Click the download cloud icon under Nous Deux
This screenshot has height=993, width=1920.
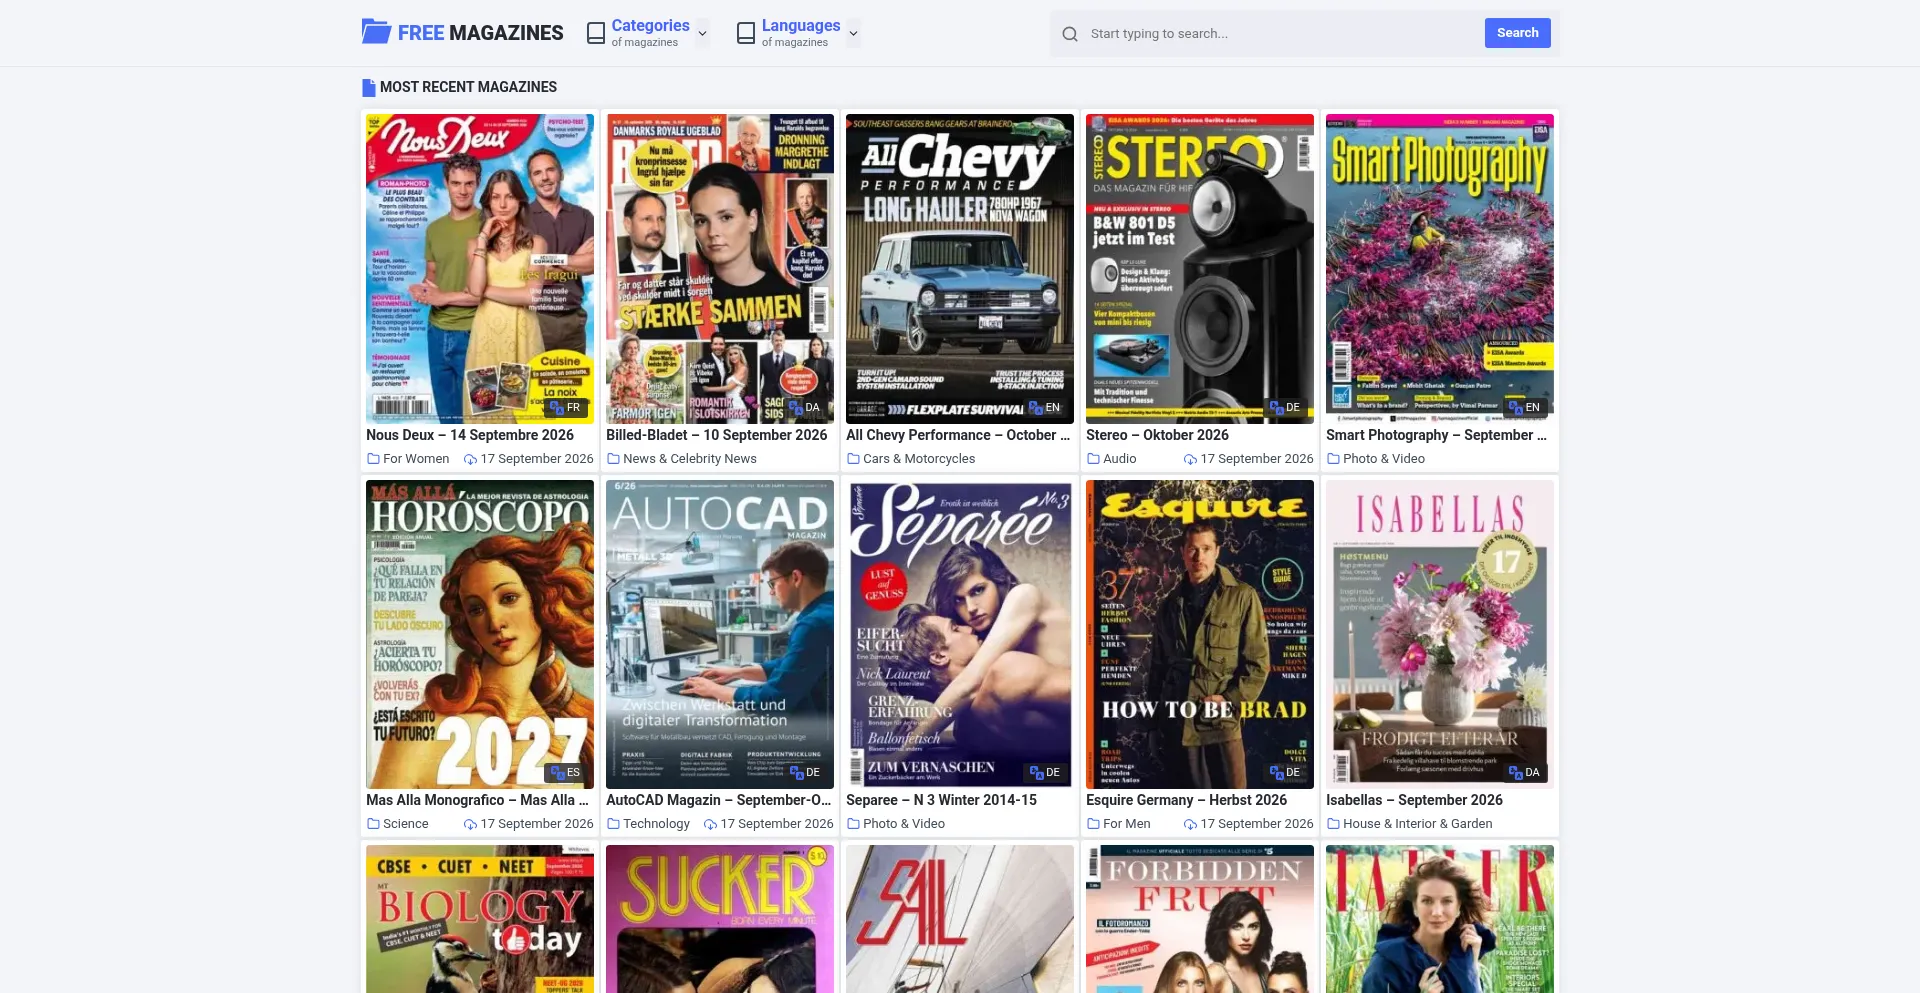(470, 460)
